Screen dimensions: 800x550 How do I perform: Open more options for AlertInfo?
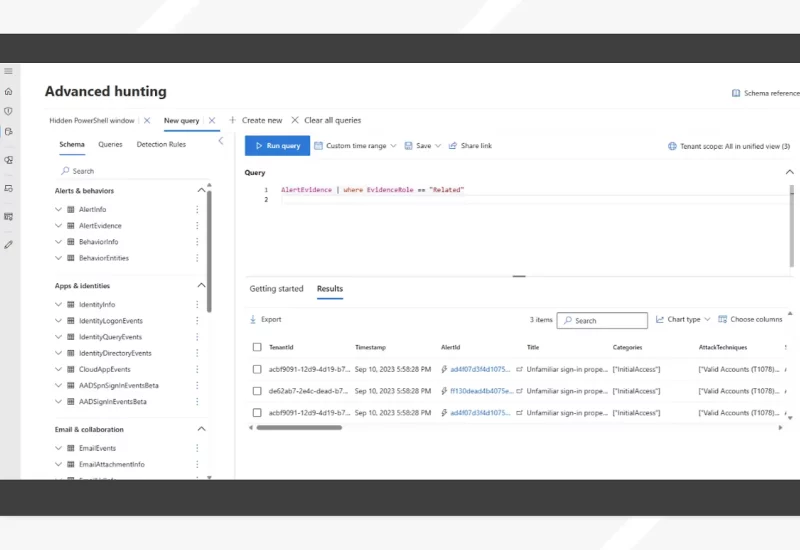(x=197, y=209)
